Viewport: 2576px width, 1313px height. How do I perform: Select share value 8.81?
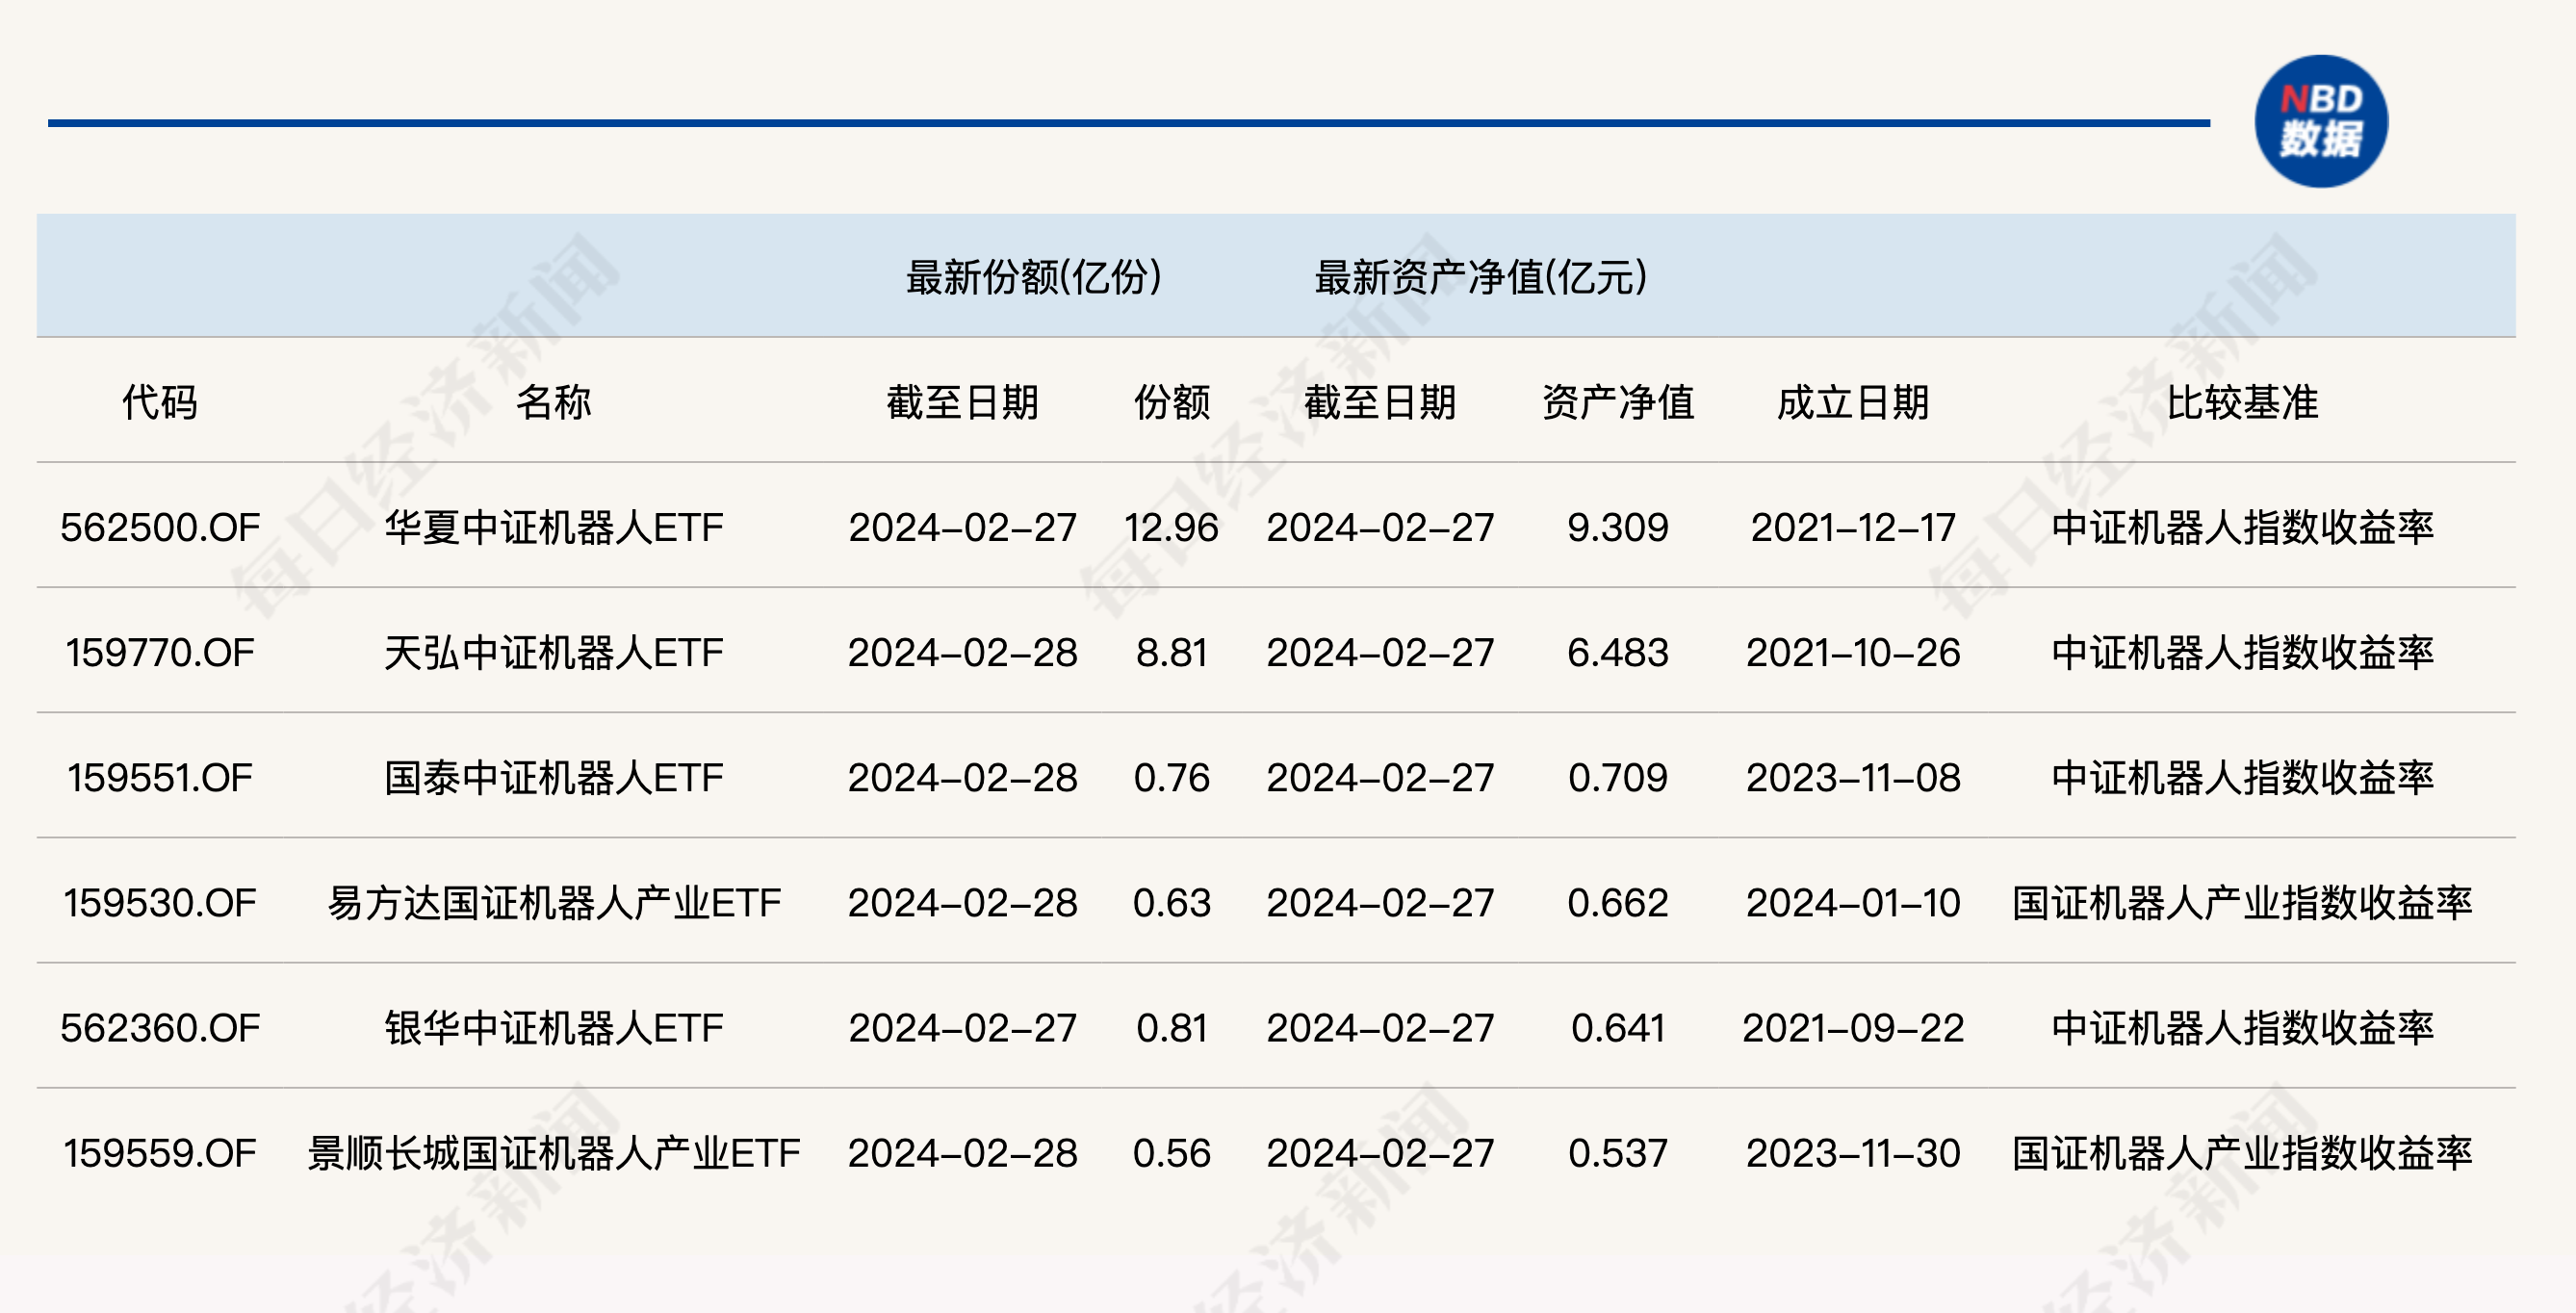tap(1172, 652)
